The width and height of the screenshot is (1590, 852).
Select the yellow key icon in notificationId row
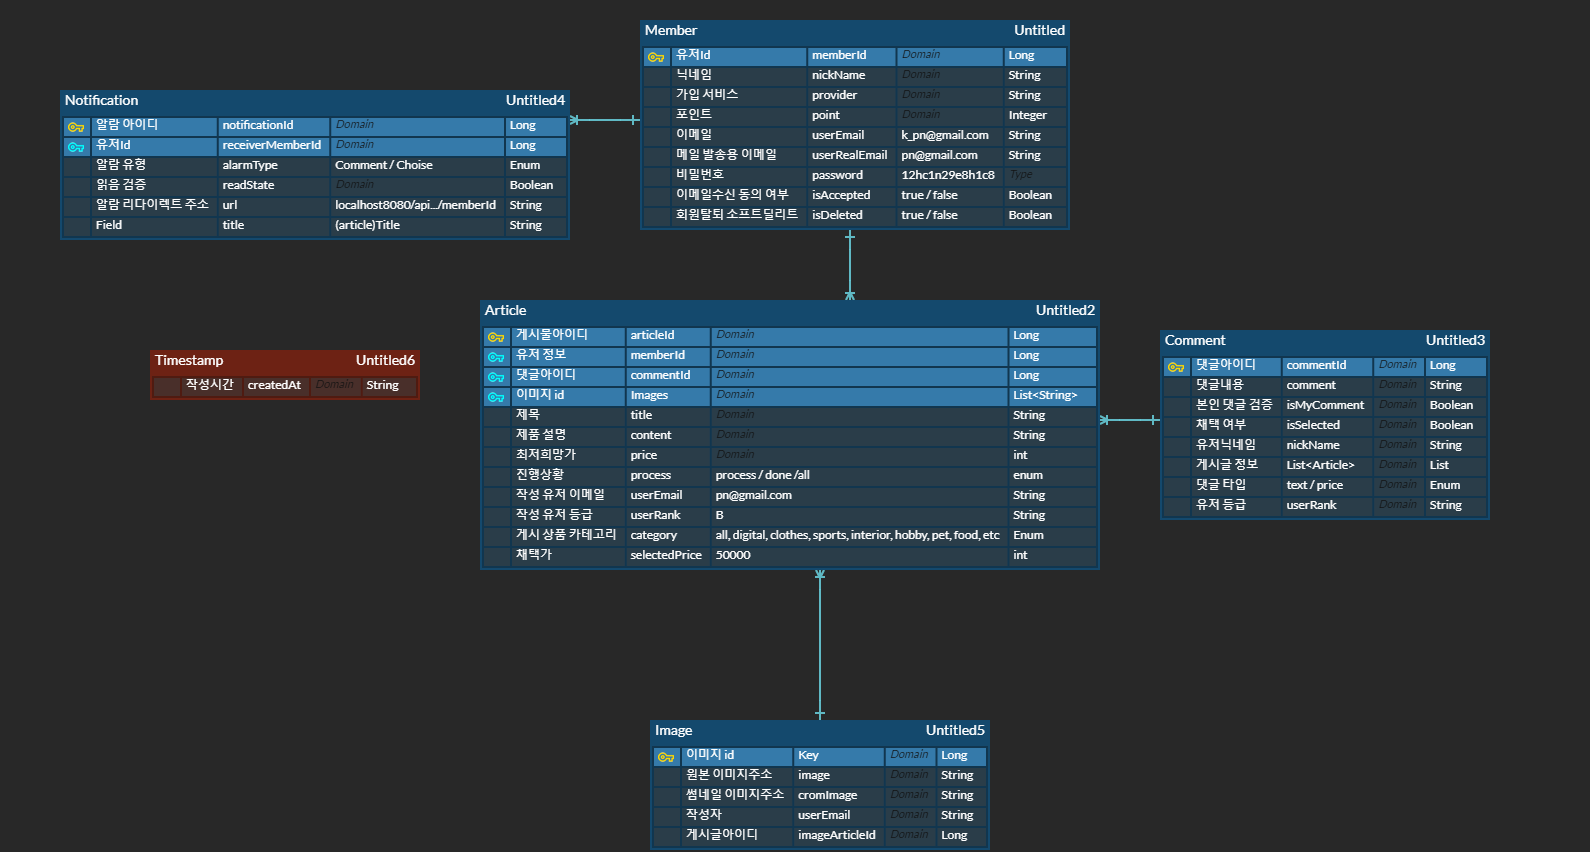point(76,127)
